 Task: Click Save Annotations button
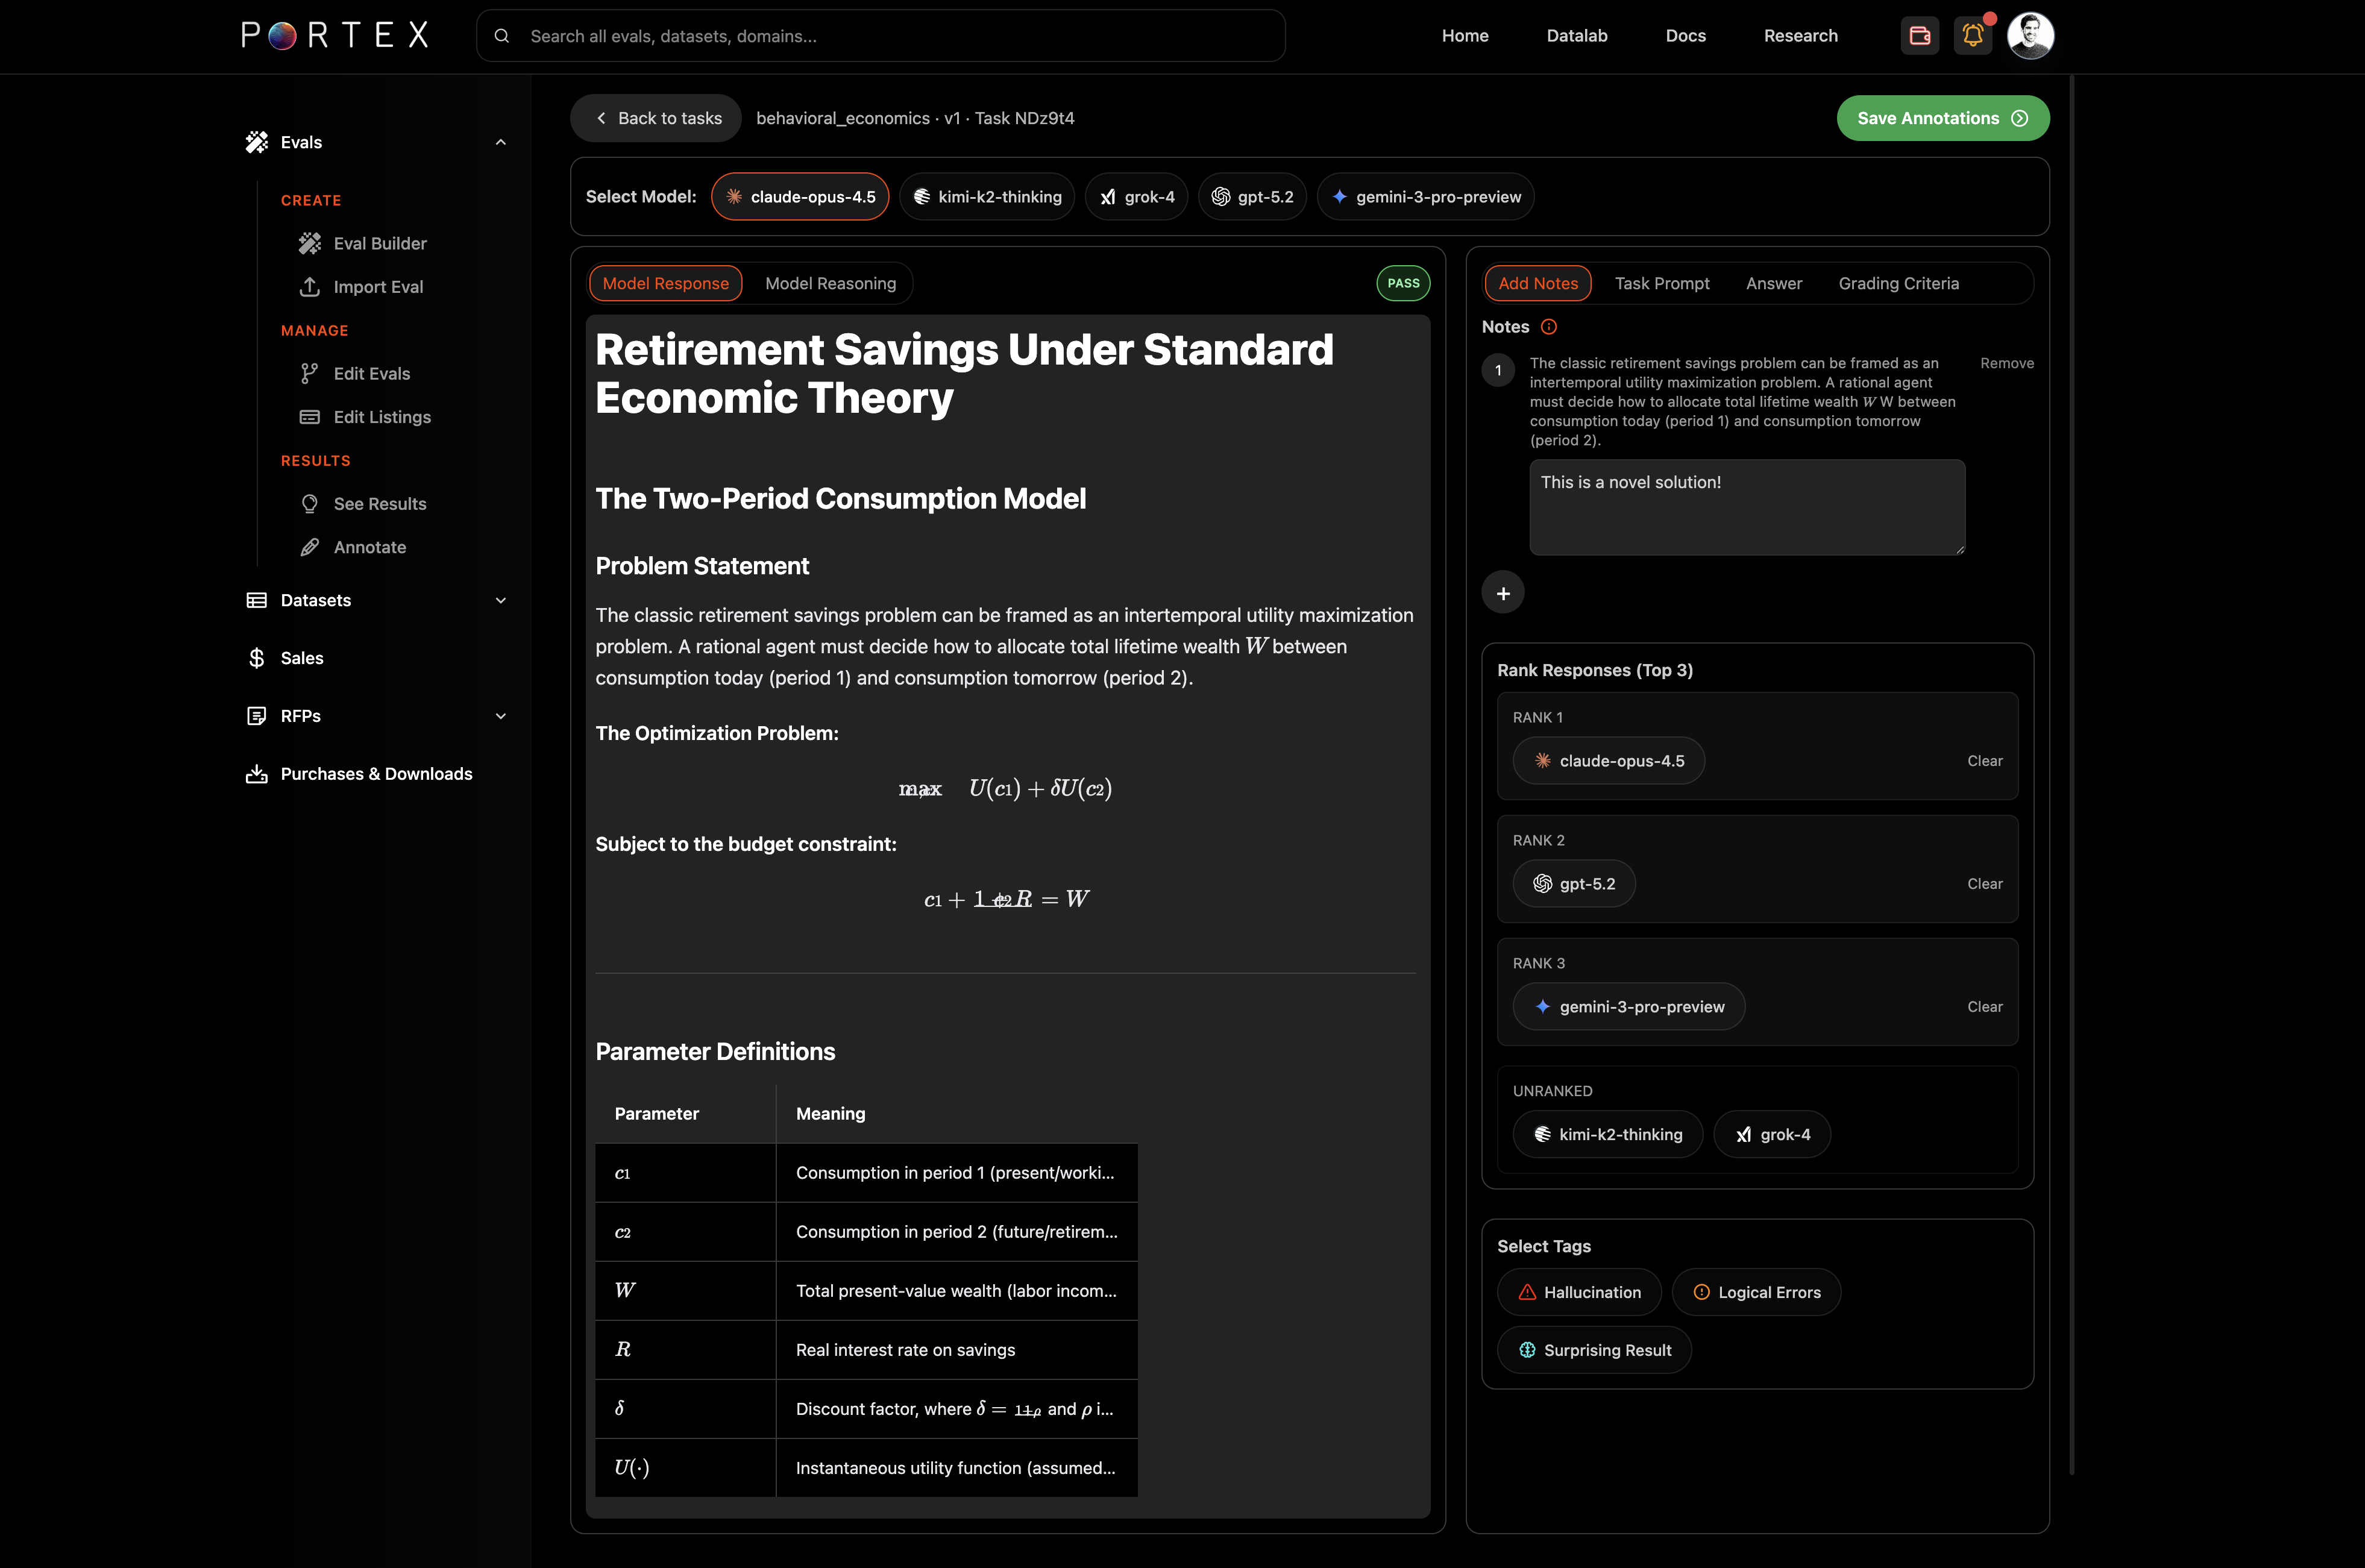click(1942, 118)
